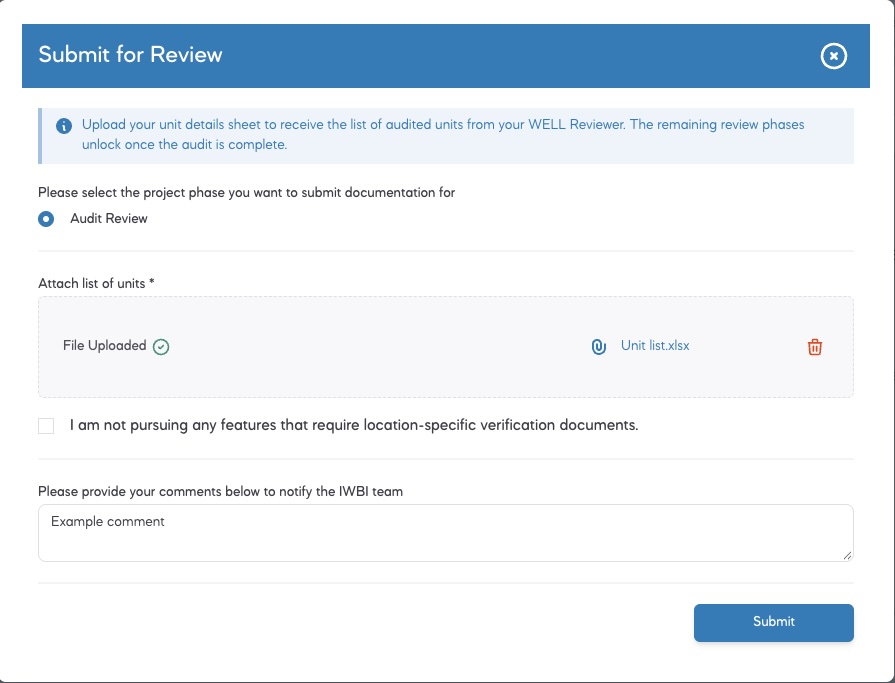Check the not pursuing location-specific features box

pos(46,426)
